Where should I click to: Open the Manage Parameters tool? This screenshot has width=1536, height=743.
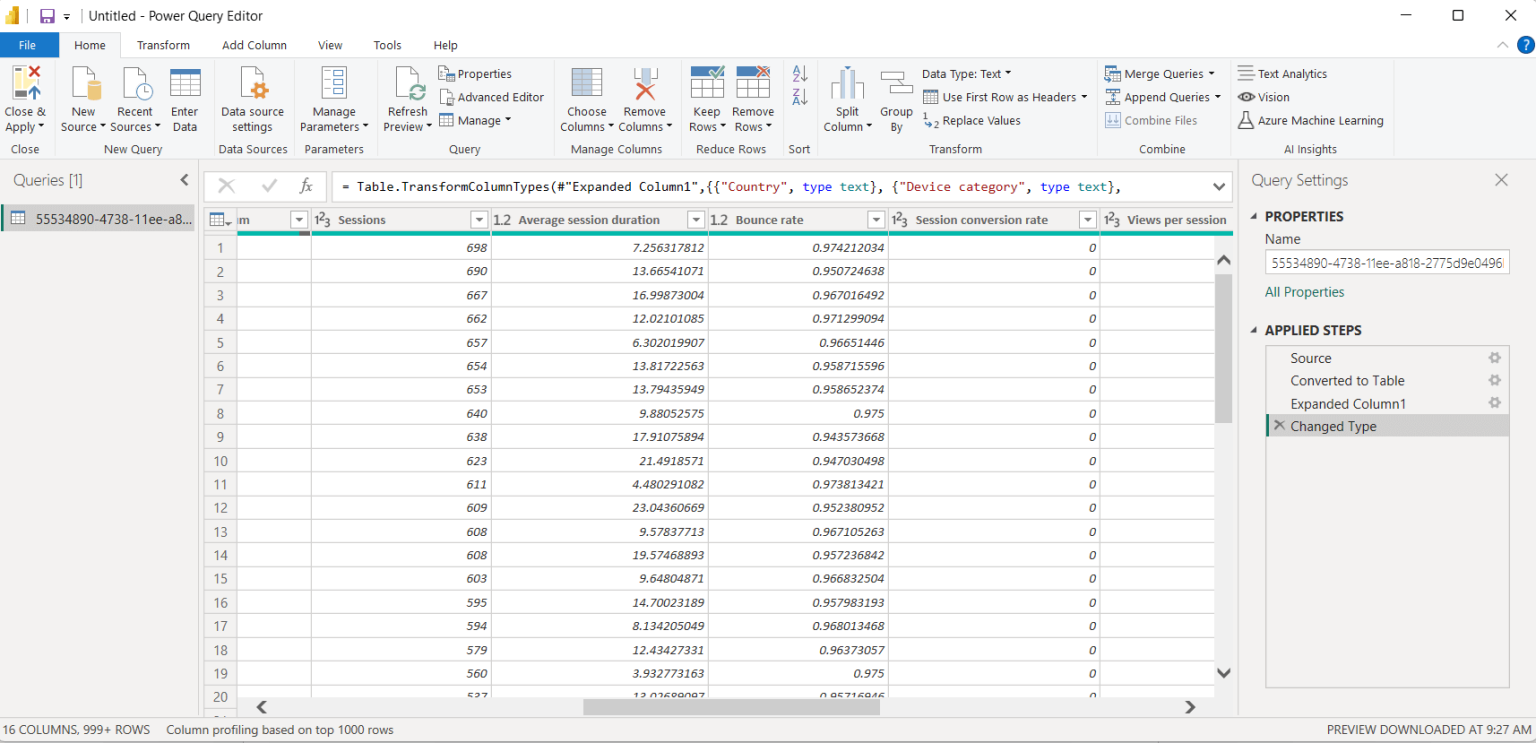tap(333, 97)
